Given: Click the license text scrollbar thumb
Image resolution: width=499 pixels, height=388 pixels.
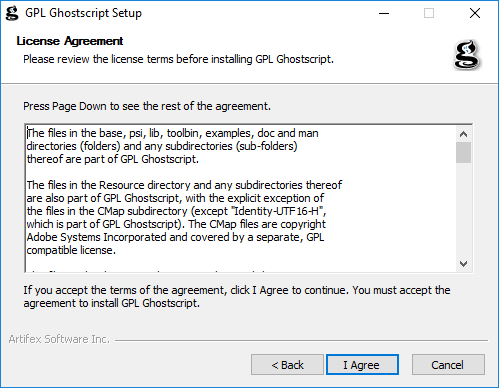Looking at the screenshot, I should click(x=463, y=153).
